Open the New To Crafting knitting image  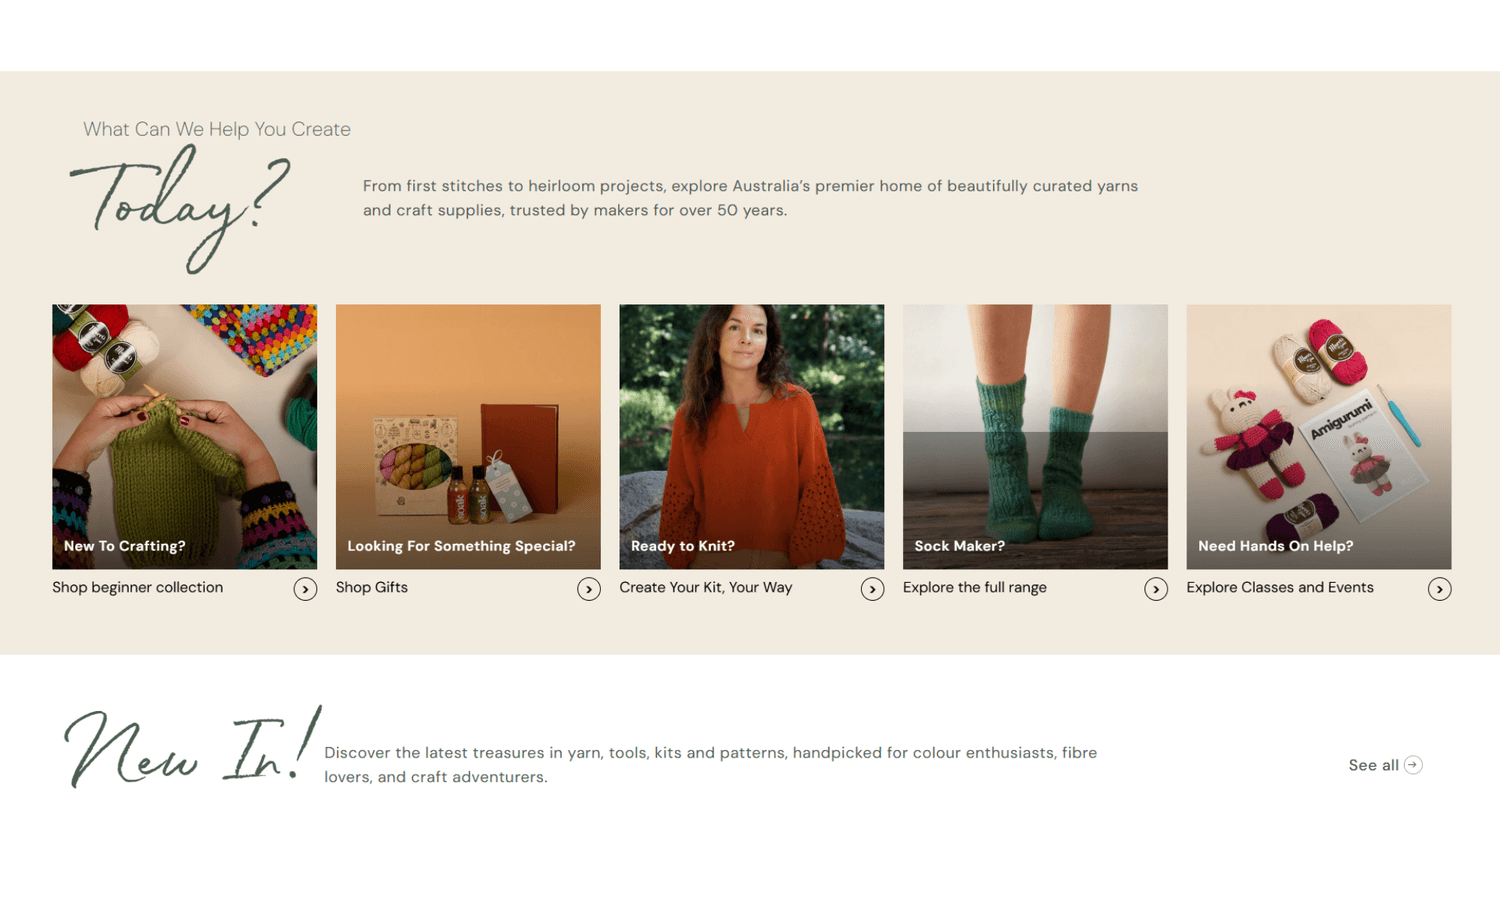(184, 437)
